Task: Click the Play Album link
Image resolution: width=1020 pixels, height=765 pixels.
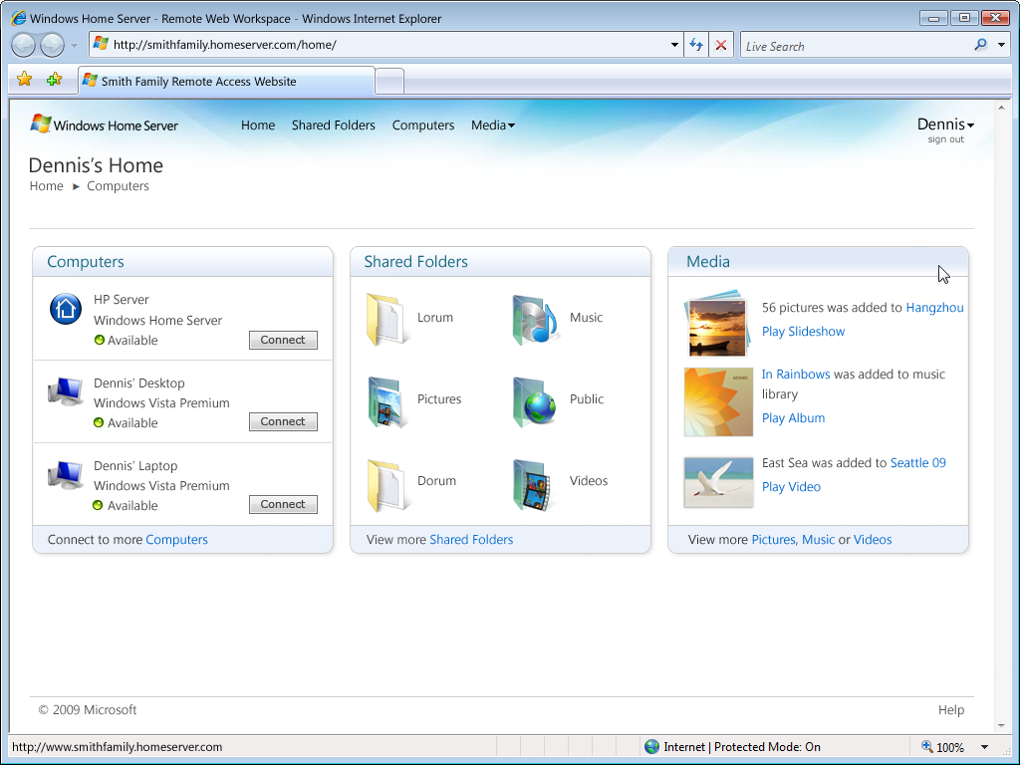Action: click(793, 418)
